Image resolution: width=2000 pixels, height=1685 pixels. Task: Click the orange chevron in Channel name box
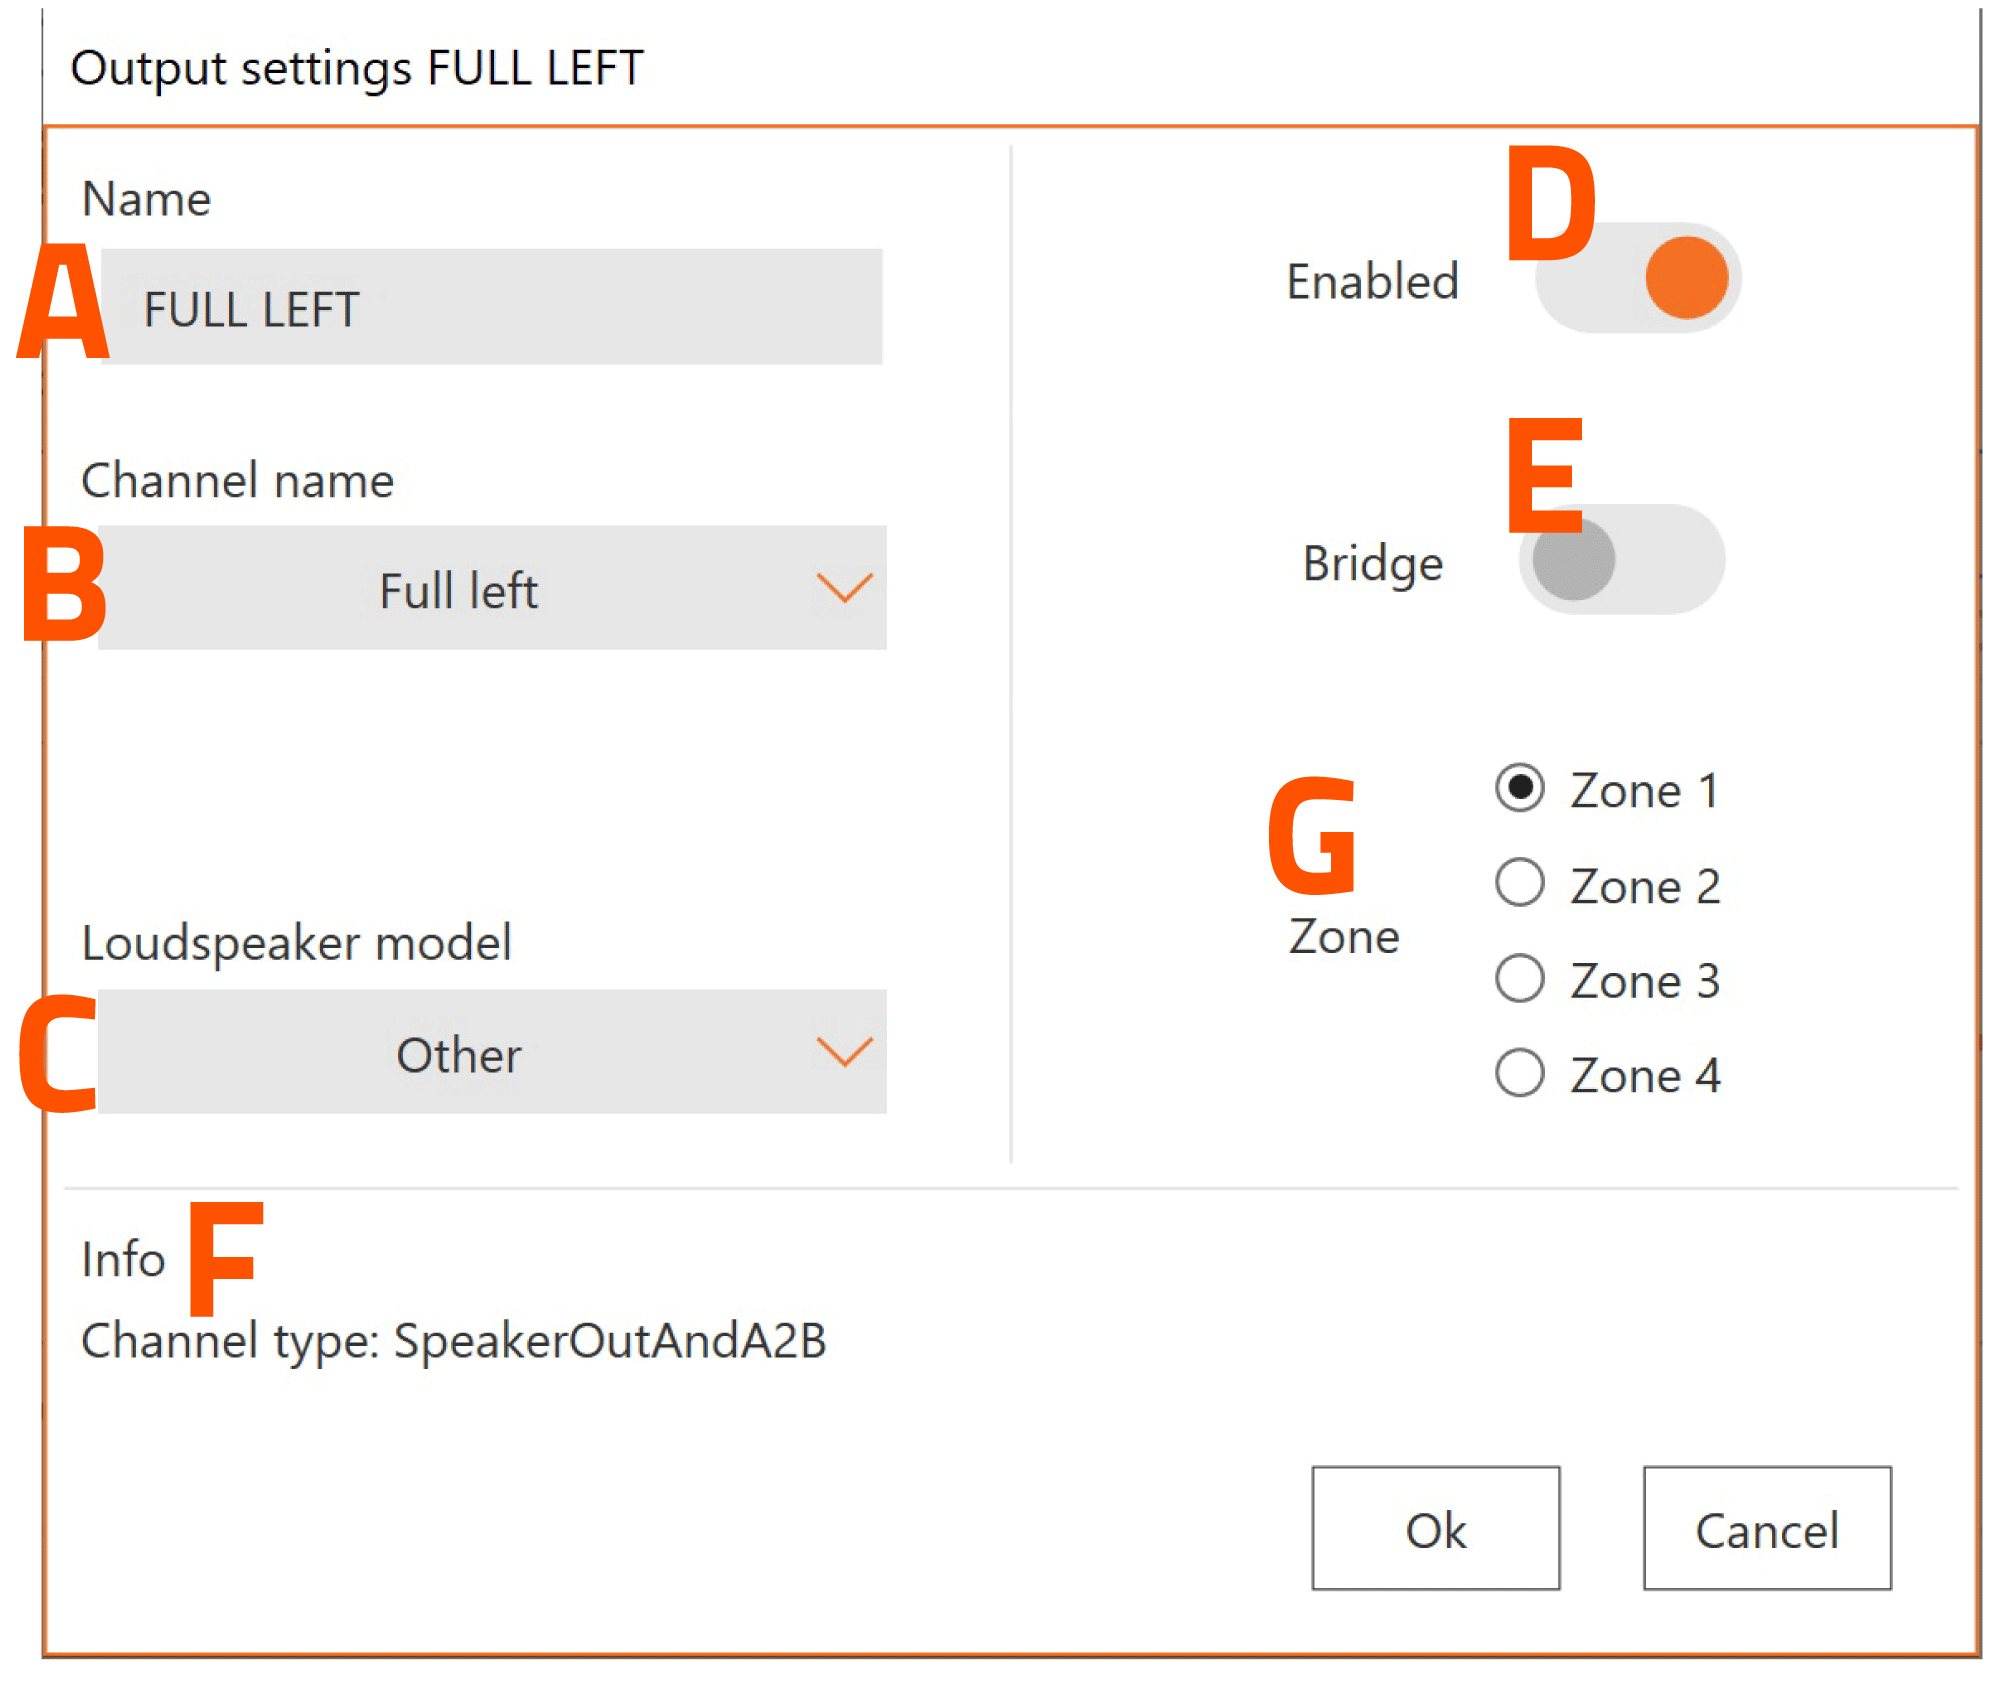coord(844,588)
